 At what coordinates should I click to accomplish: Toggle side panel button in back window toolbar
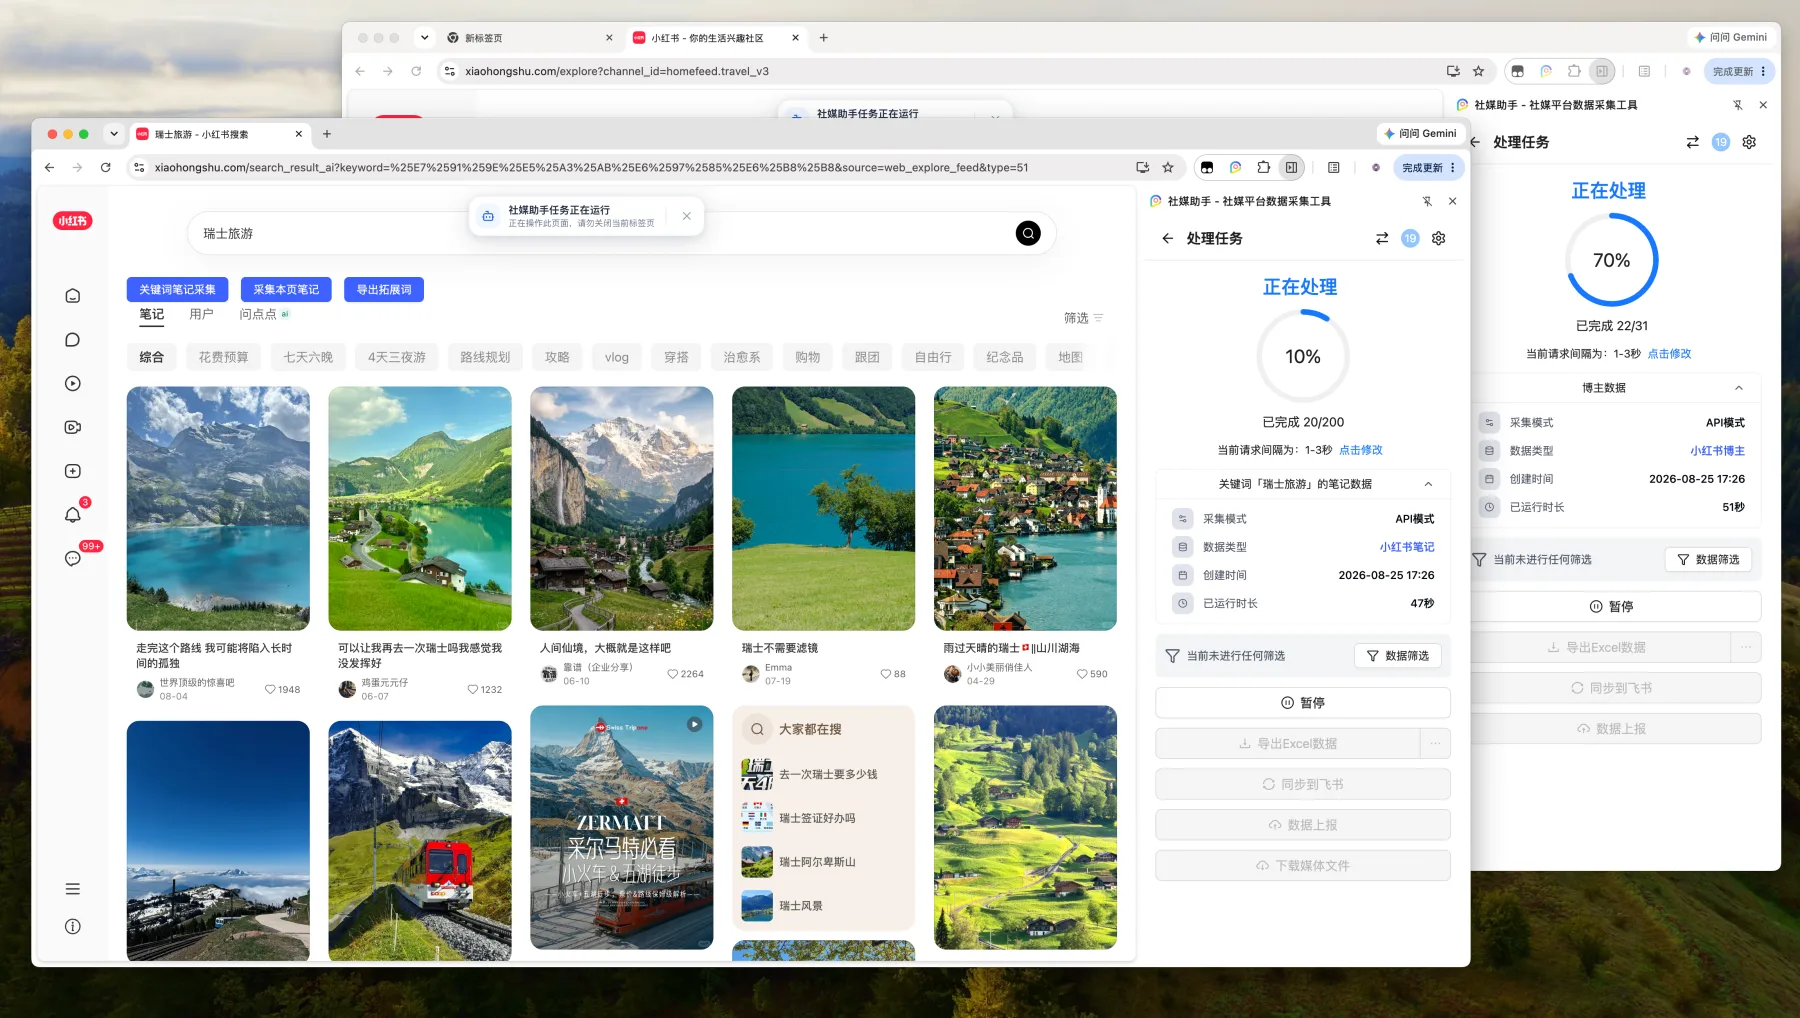click(1602, 71)
